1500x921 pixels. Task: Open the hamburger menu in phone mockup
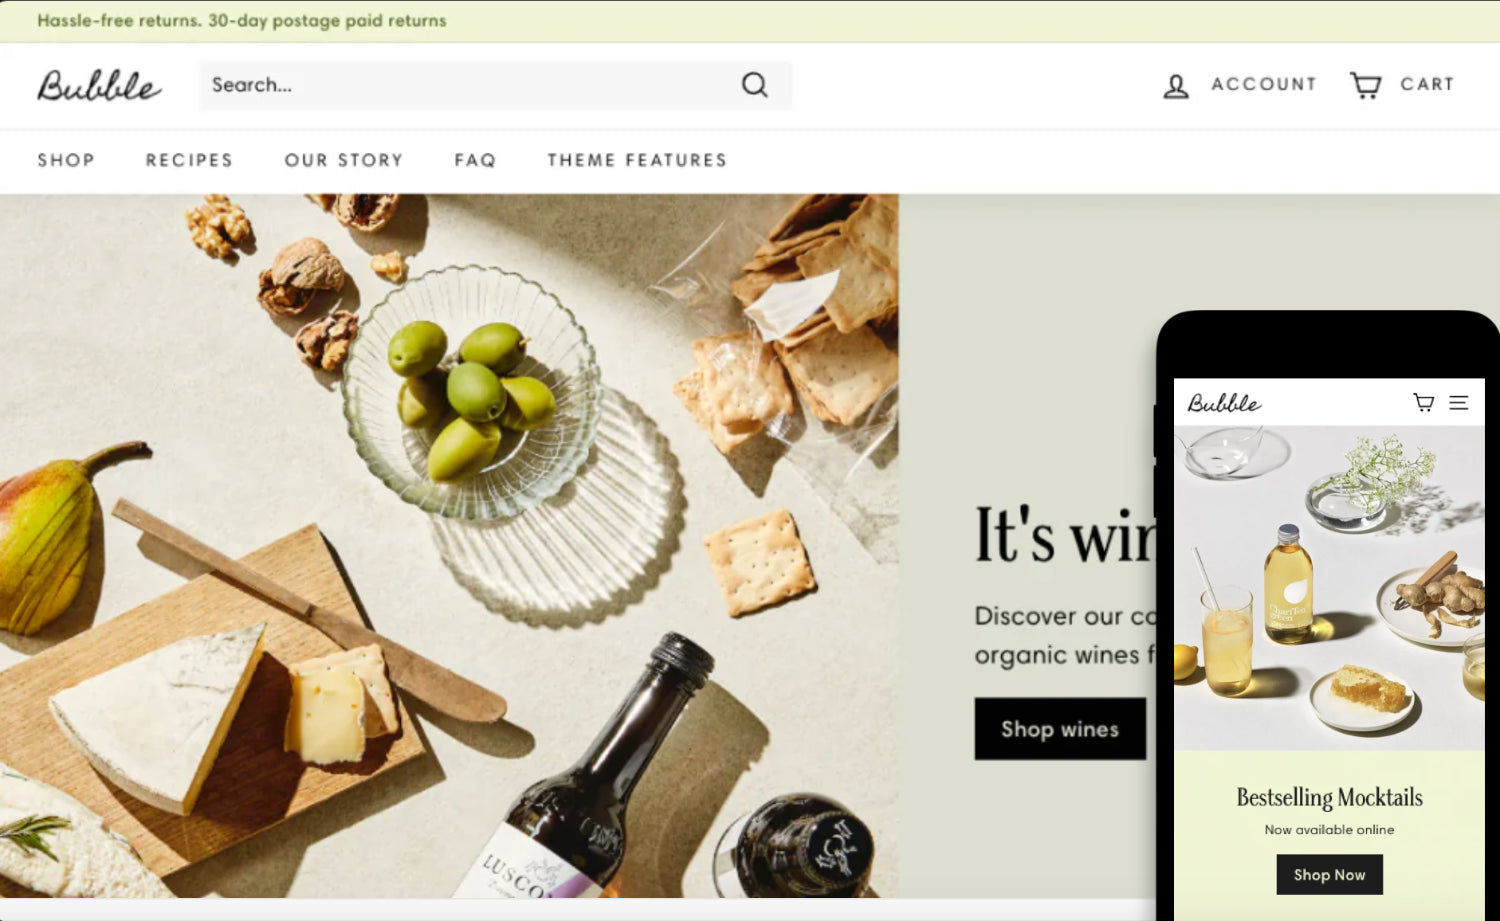(x=1459, y=402)
